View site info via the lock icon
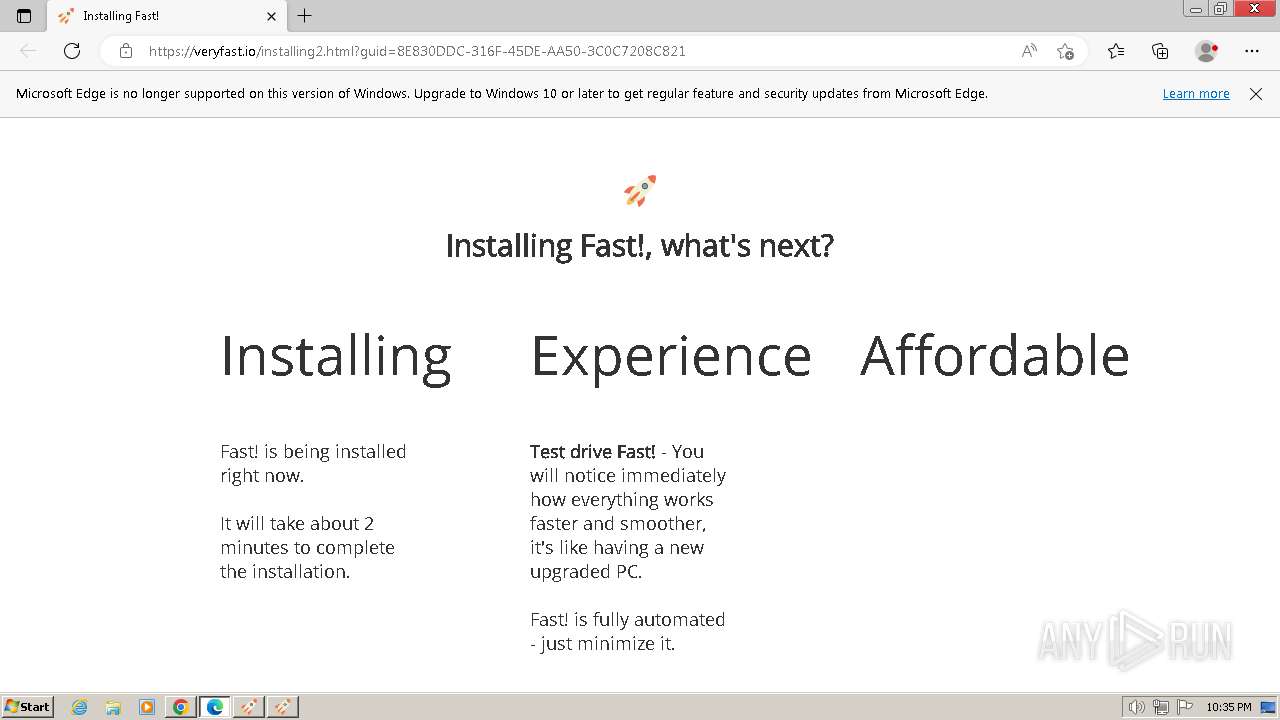The width and height of the screenshot is (1280, 720). 125,51
